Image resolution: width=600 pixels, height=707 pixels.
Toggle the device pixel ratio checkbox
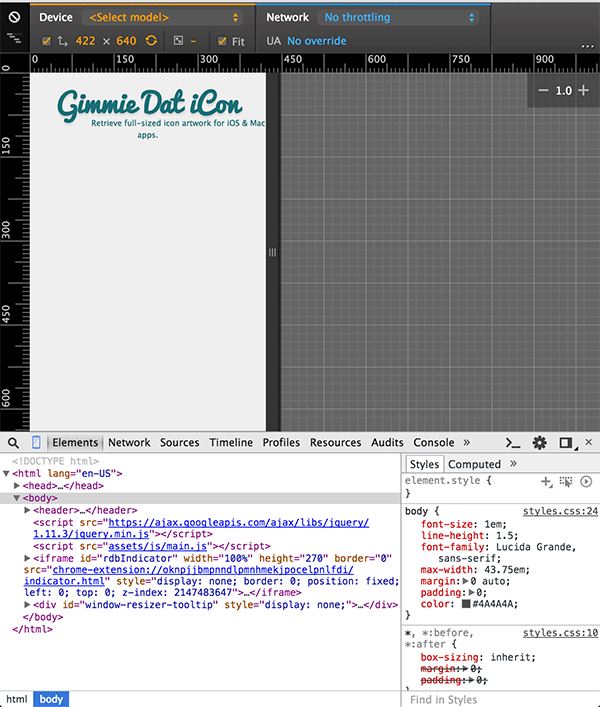click(x=178, y=41)
